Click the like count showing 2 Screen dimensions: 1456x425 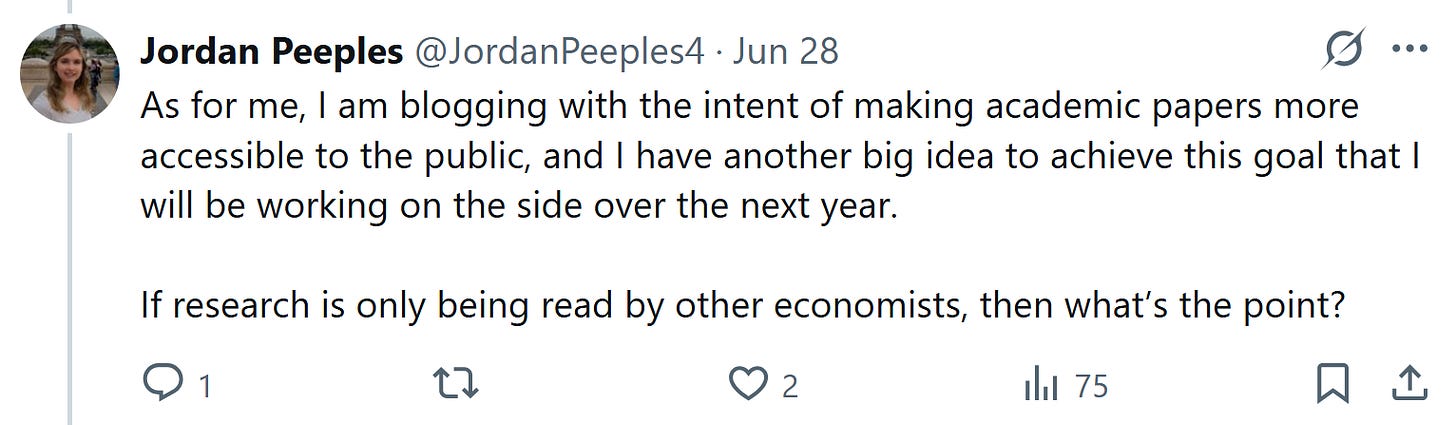790,386
